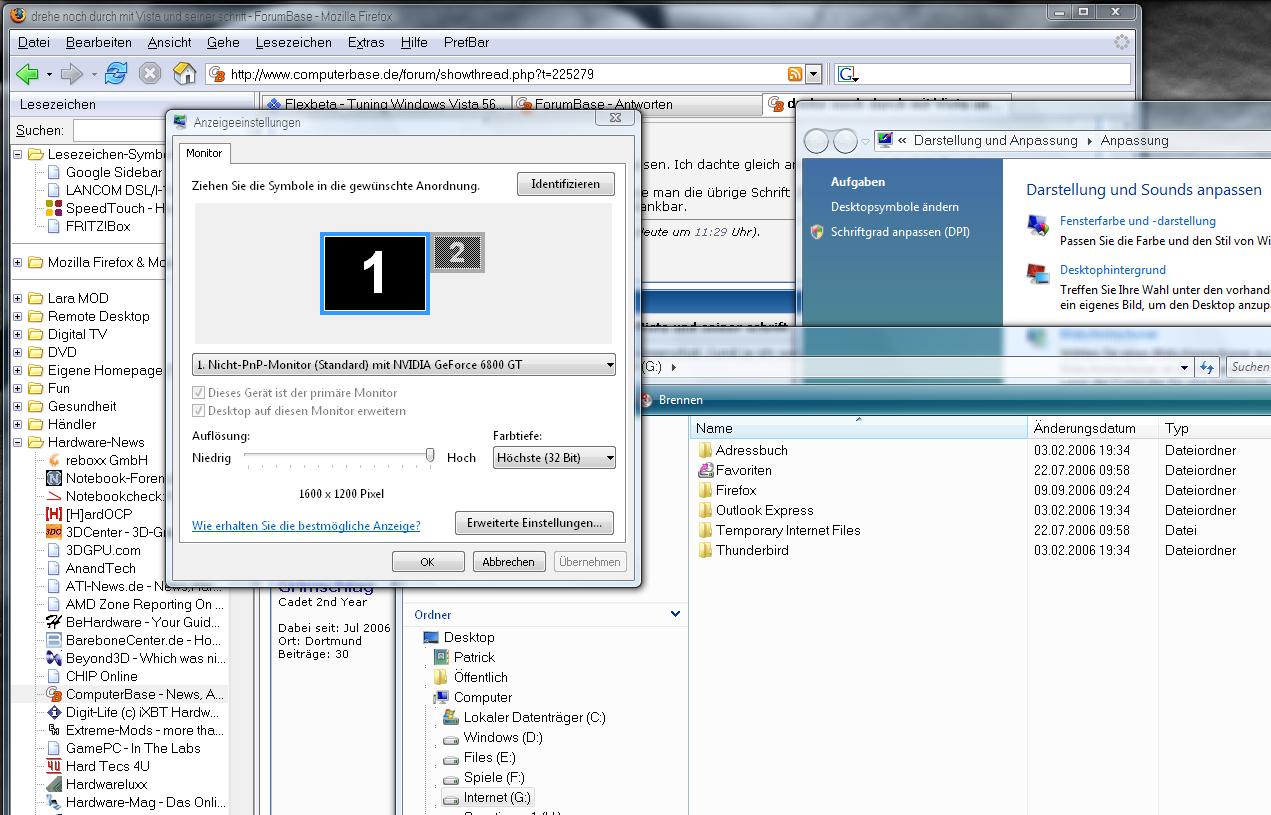Image resolution: width=1271 pixels, height=815 pixels.
Task: Click Abbrechen in Anzeigeeinstellungen dialog
Action: (509, 562)
